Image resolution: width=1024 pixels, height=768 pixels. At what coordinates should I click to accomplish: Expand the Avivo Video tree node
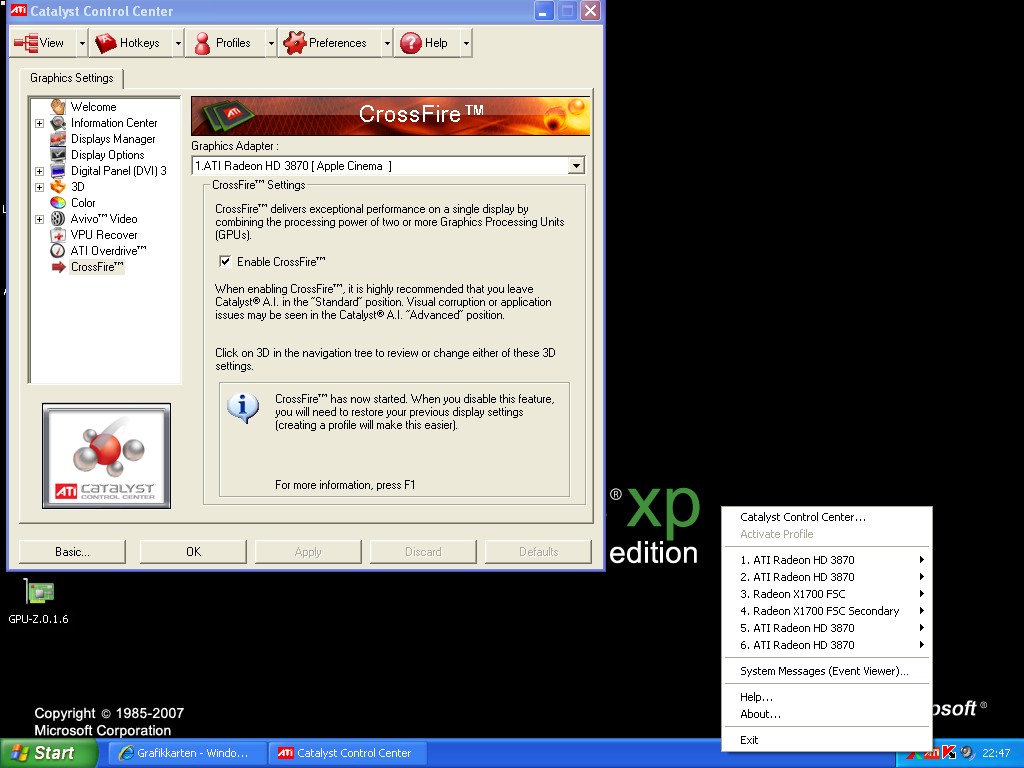[x=39, y=219]
